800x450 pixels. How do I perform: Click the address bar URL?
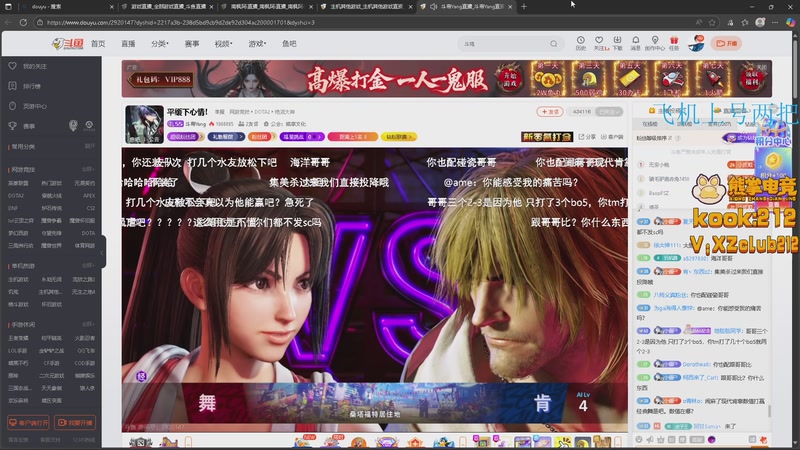tap(181, 22)
